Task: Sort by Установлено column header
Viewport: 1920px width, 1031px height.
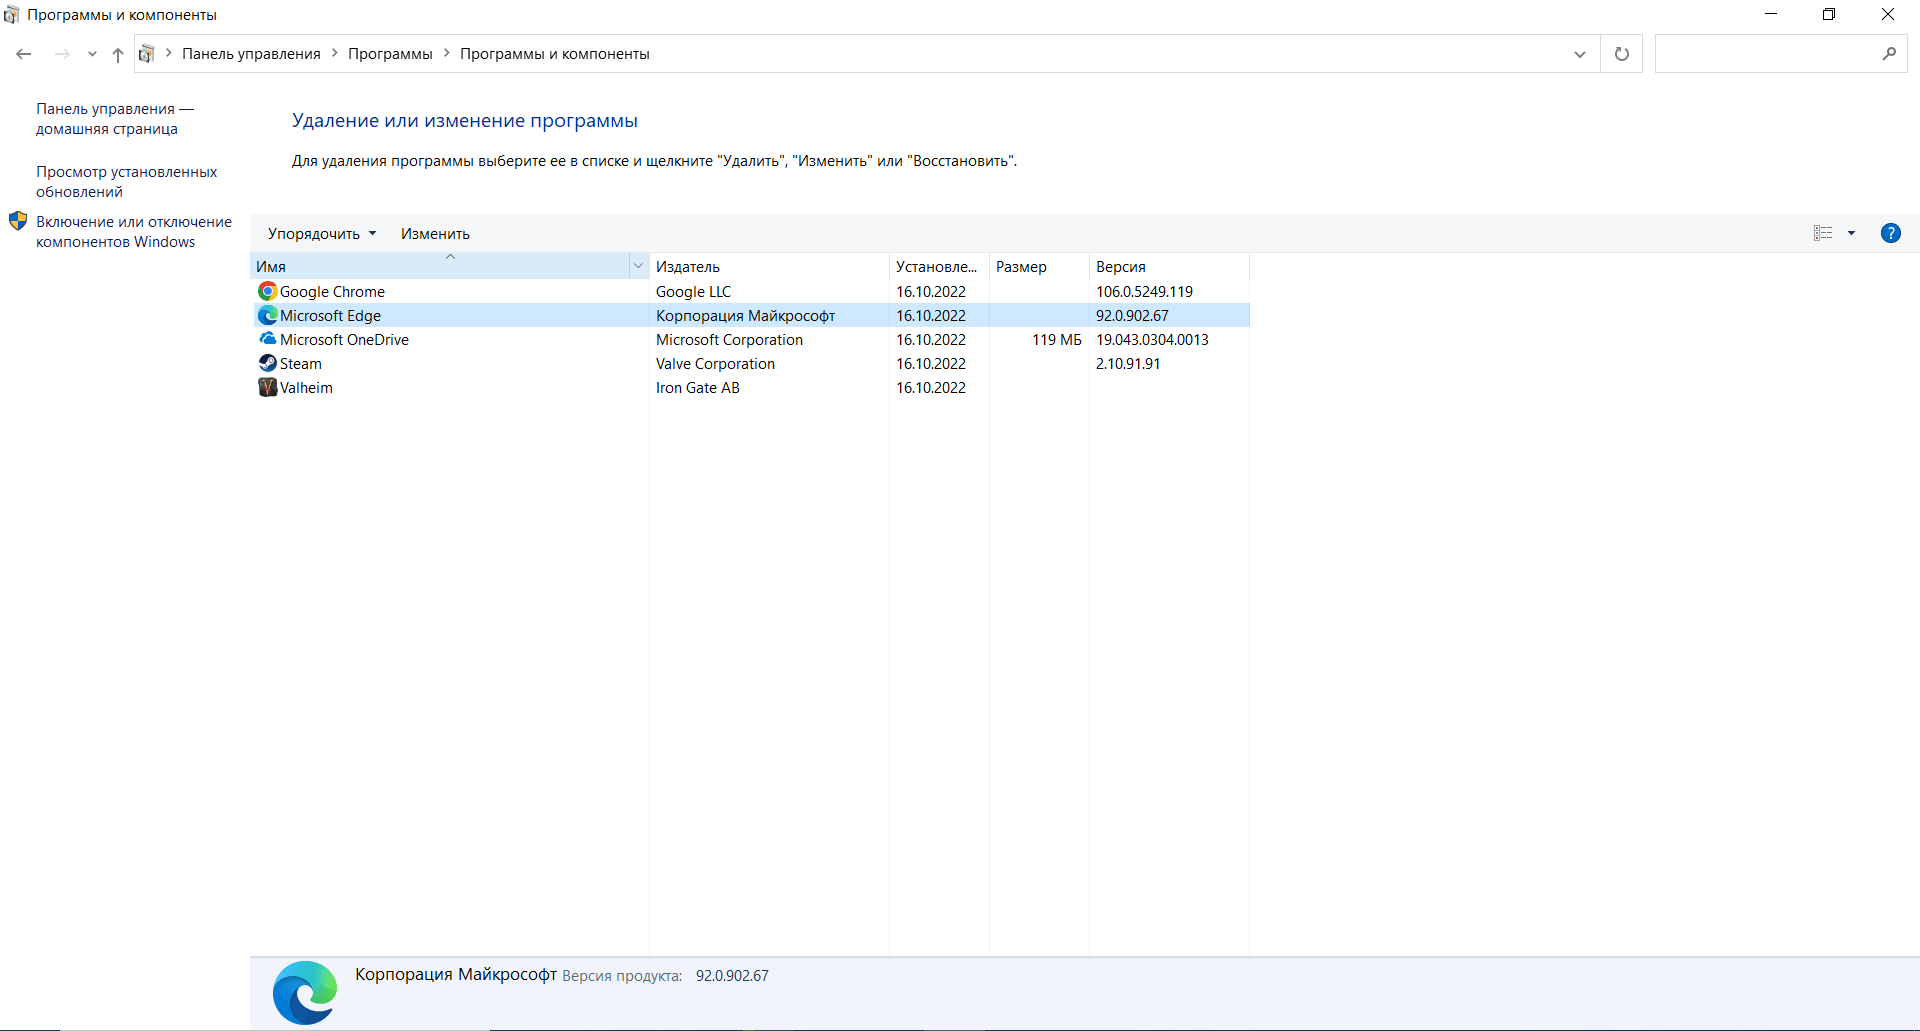Action: tap(939, 266)
